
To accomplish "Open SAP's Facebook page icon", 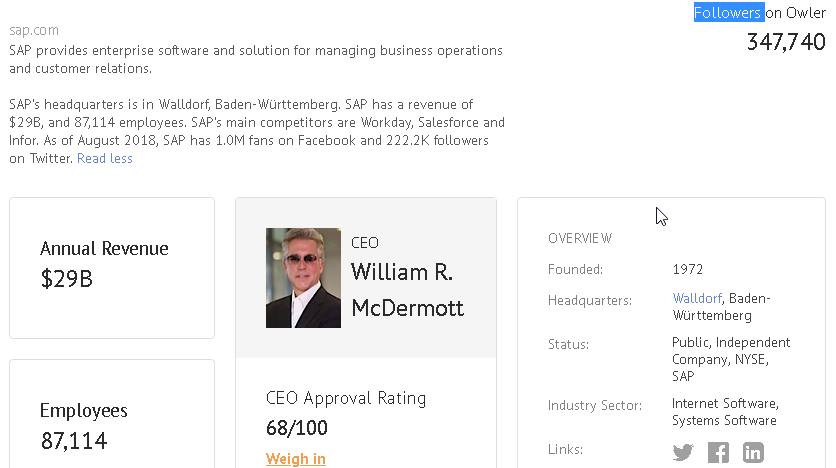I will (x=718, y=452).
